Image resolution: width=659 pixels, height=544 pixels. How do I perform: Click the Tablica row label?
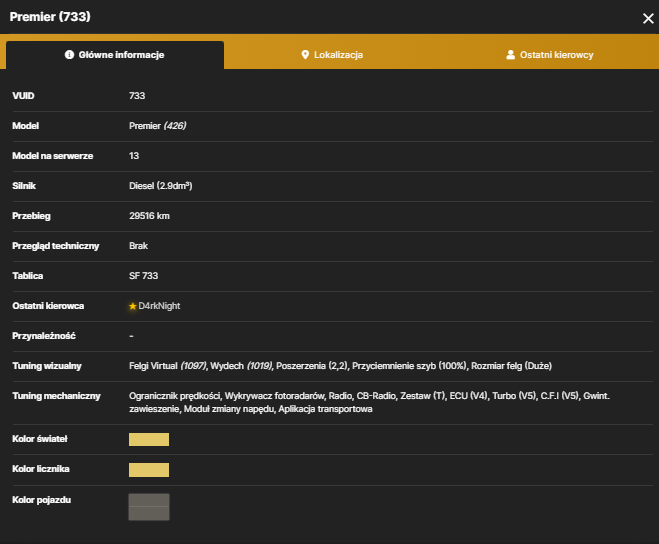tap(27, 276)
